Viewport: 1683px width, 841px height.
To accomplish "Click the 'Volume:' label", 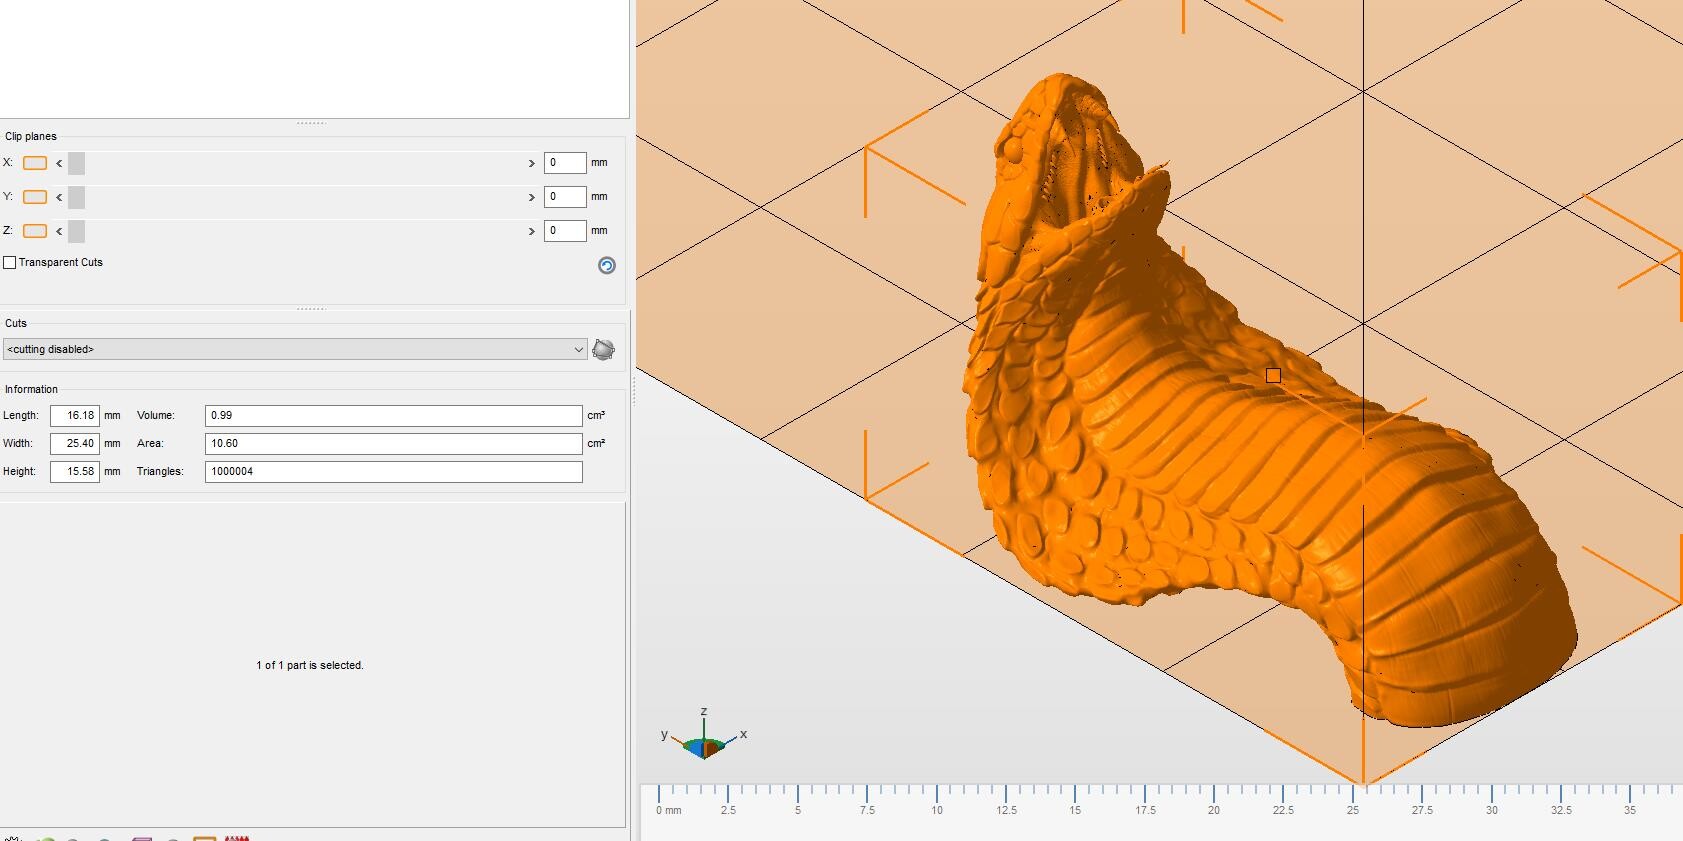I will click(156, 415).
